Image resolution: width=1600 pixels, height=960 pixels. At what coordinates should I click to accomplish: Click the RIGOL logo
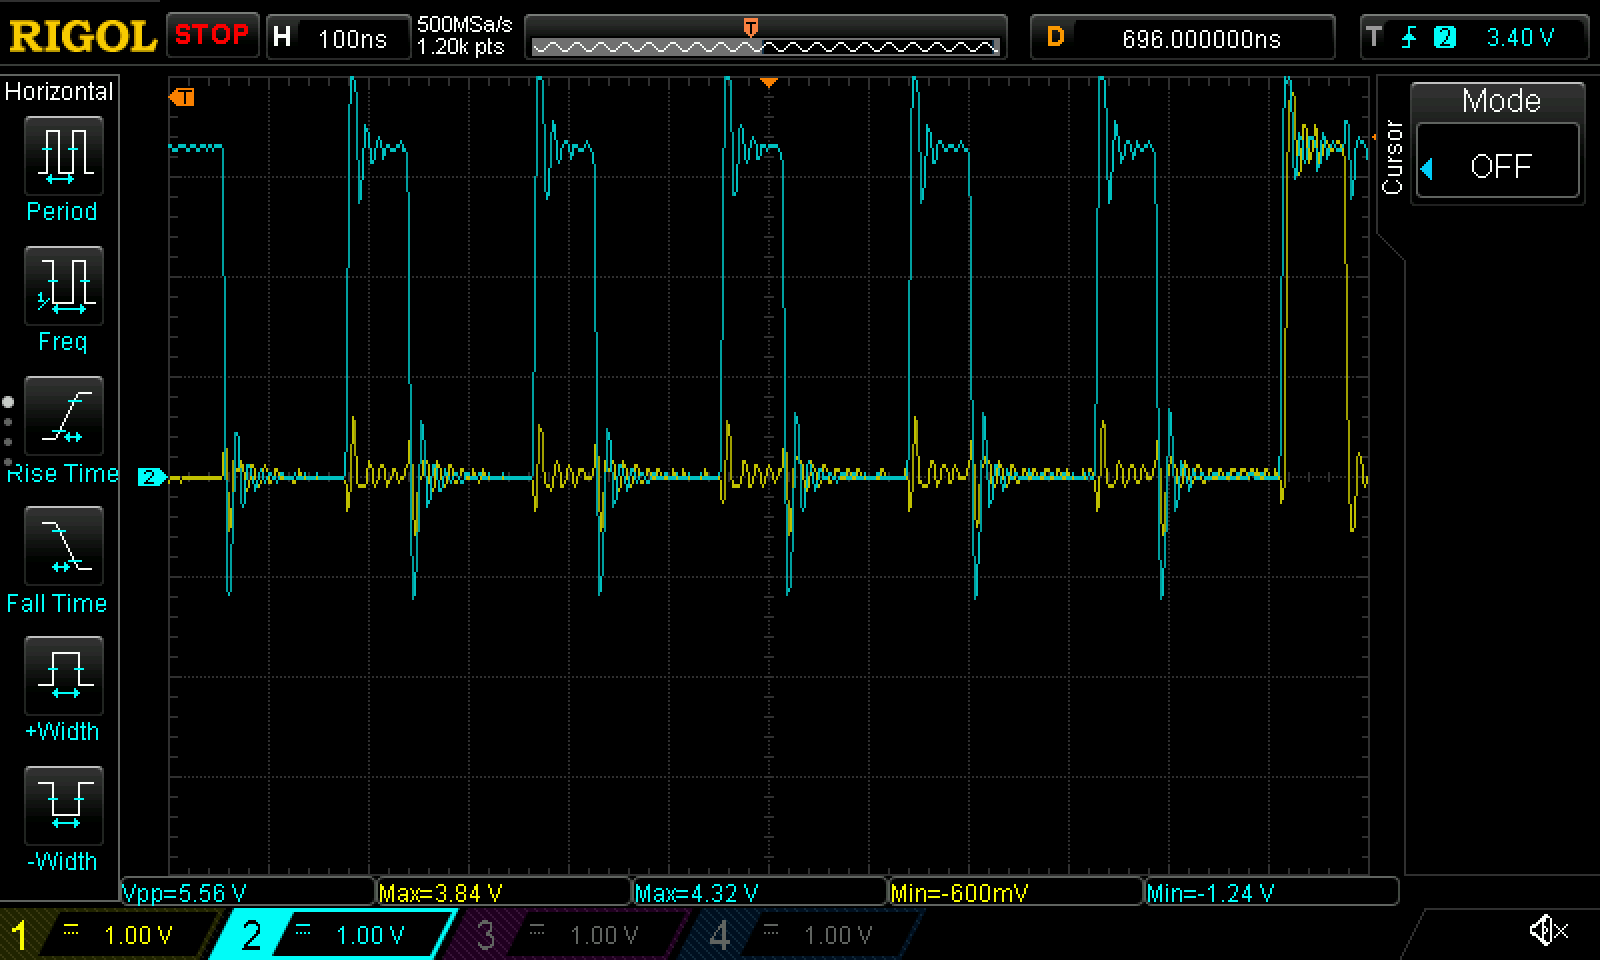coord(82,37)
